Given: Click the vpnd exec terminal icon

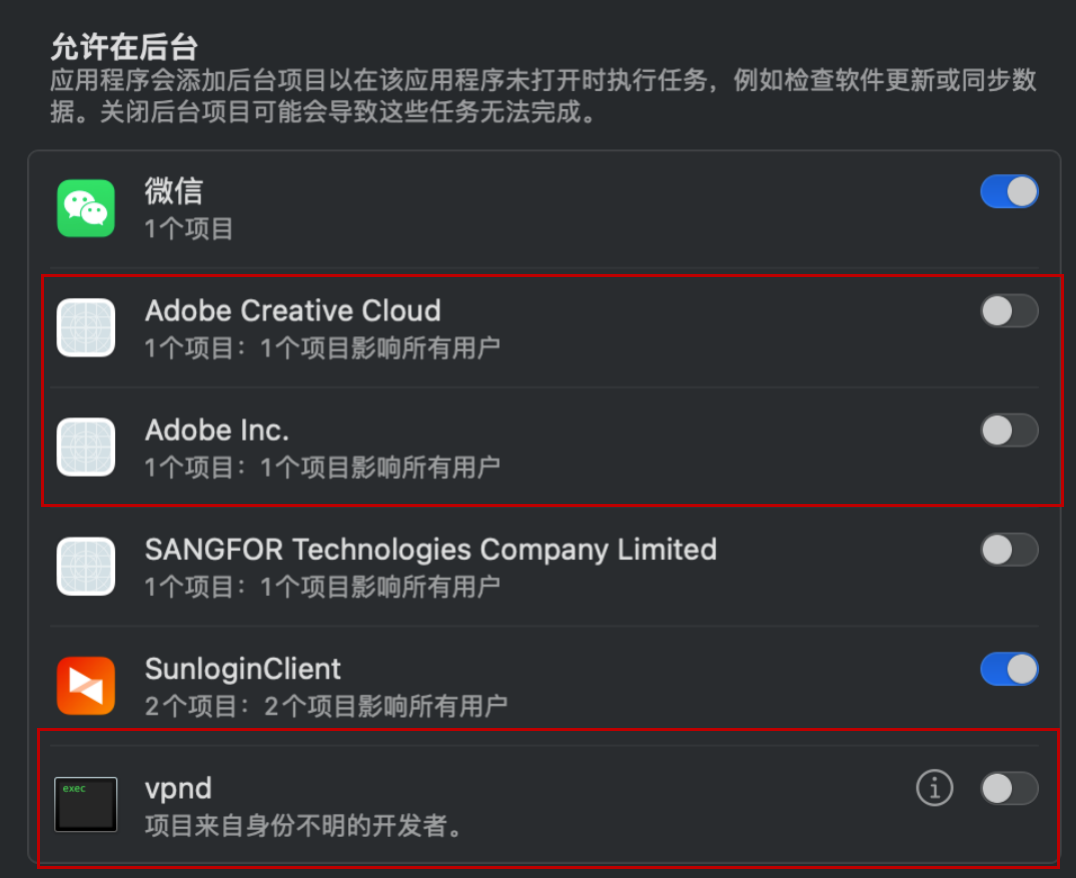Looking at the screenshot, I should (86, 804).
